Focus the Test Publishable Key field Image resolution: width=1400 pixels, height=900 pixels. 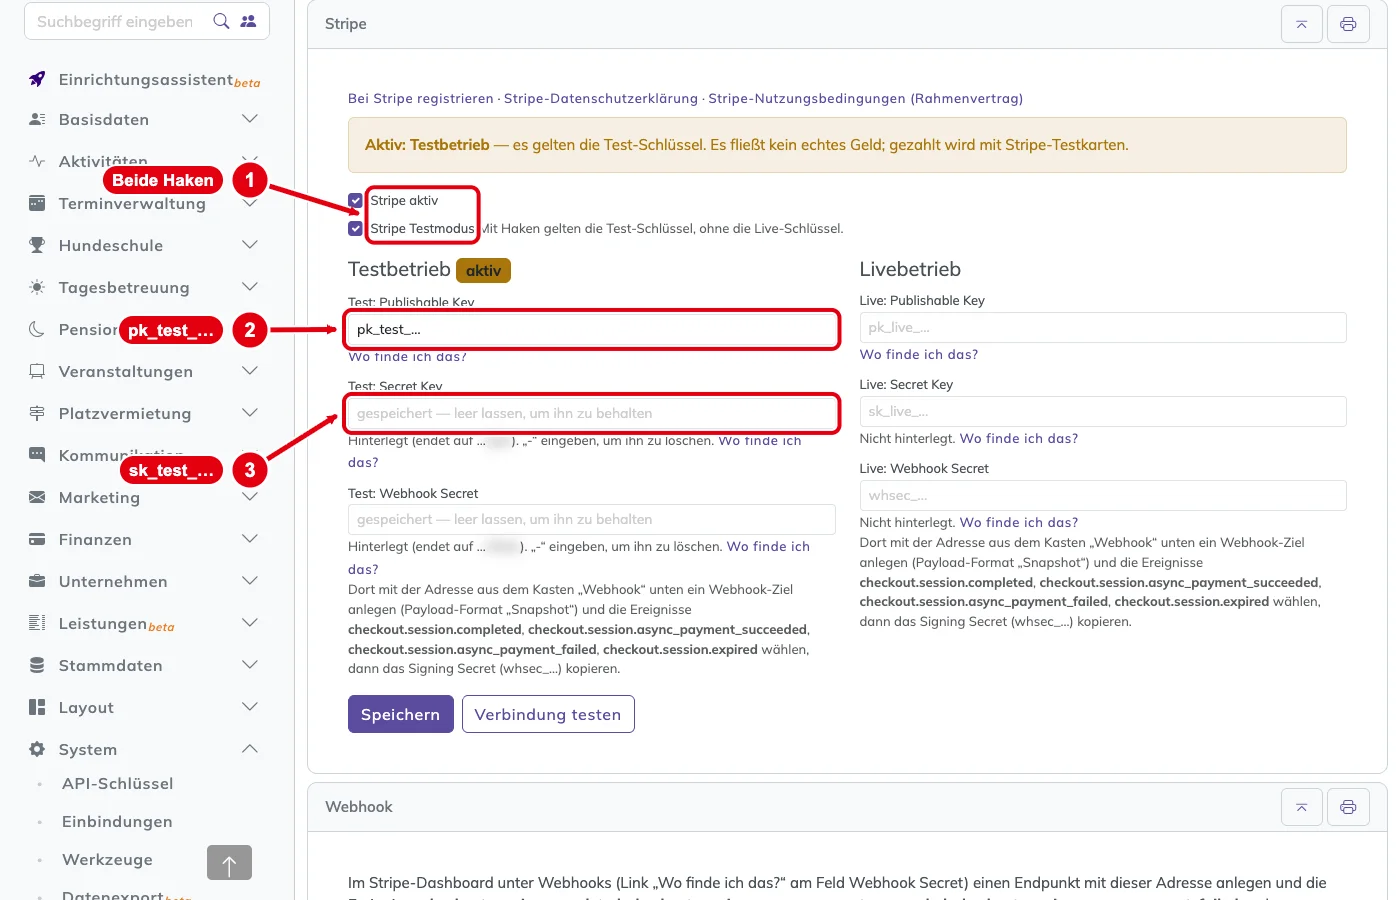(592, 329)
